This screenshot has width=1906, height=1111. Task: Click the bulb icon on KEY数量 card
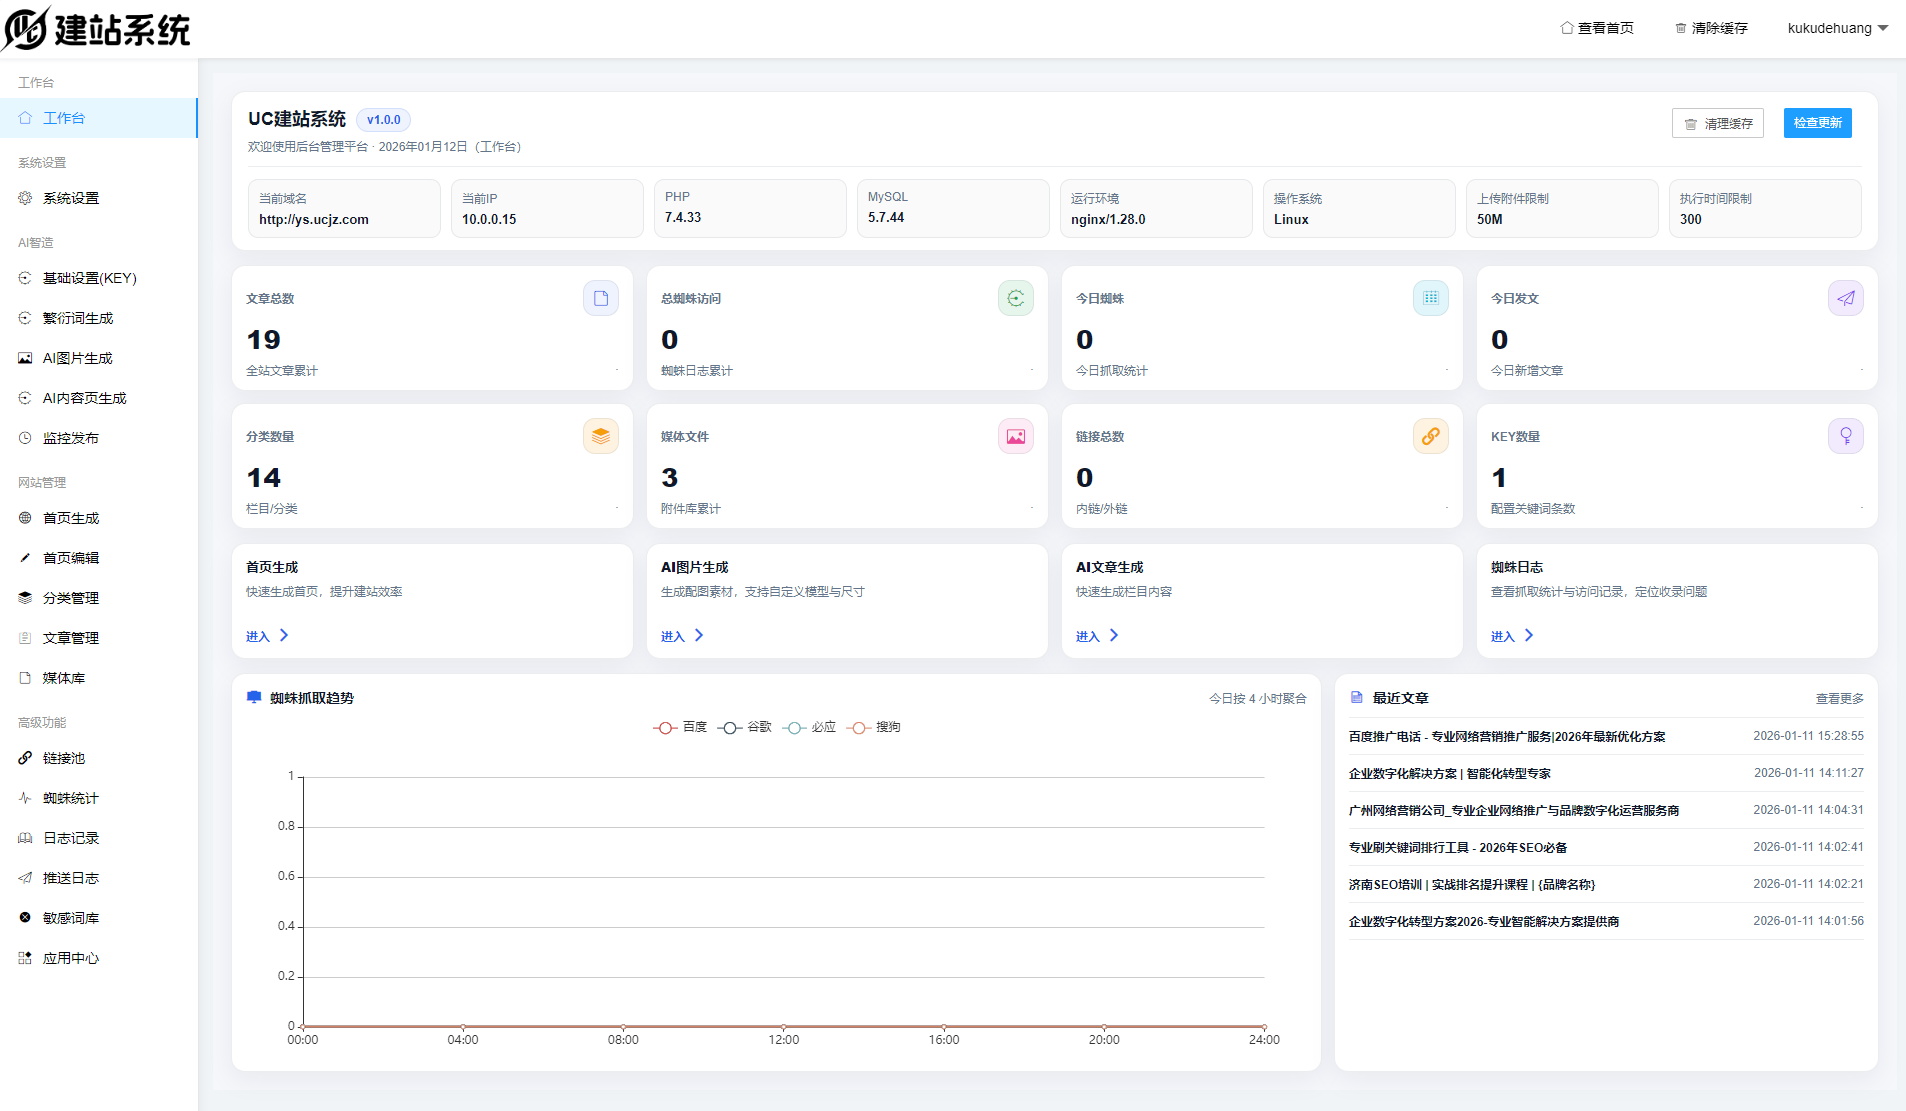coord(1845,436)
